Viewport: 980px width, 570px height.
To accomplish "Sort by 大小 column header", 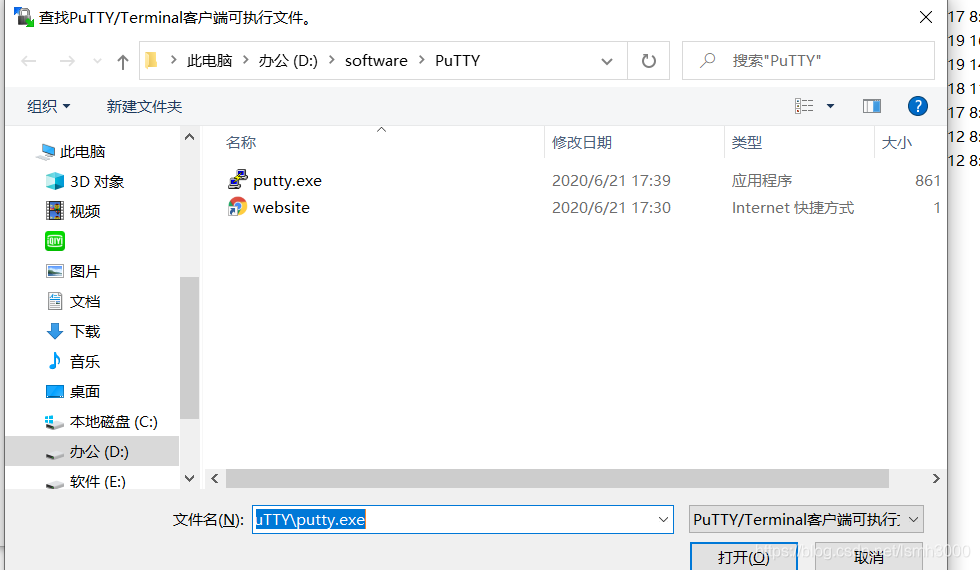I will [896, 142].
